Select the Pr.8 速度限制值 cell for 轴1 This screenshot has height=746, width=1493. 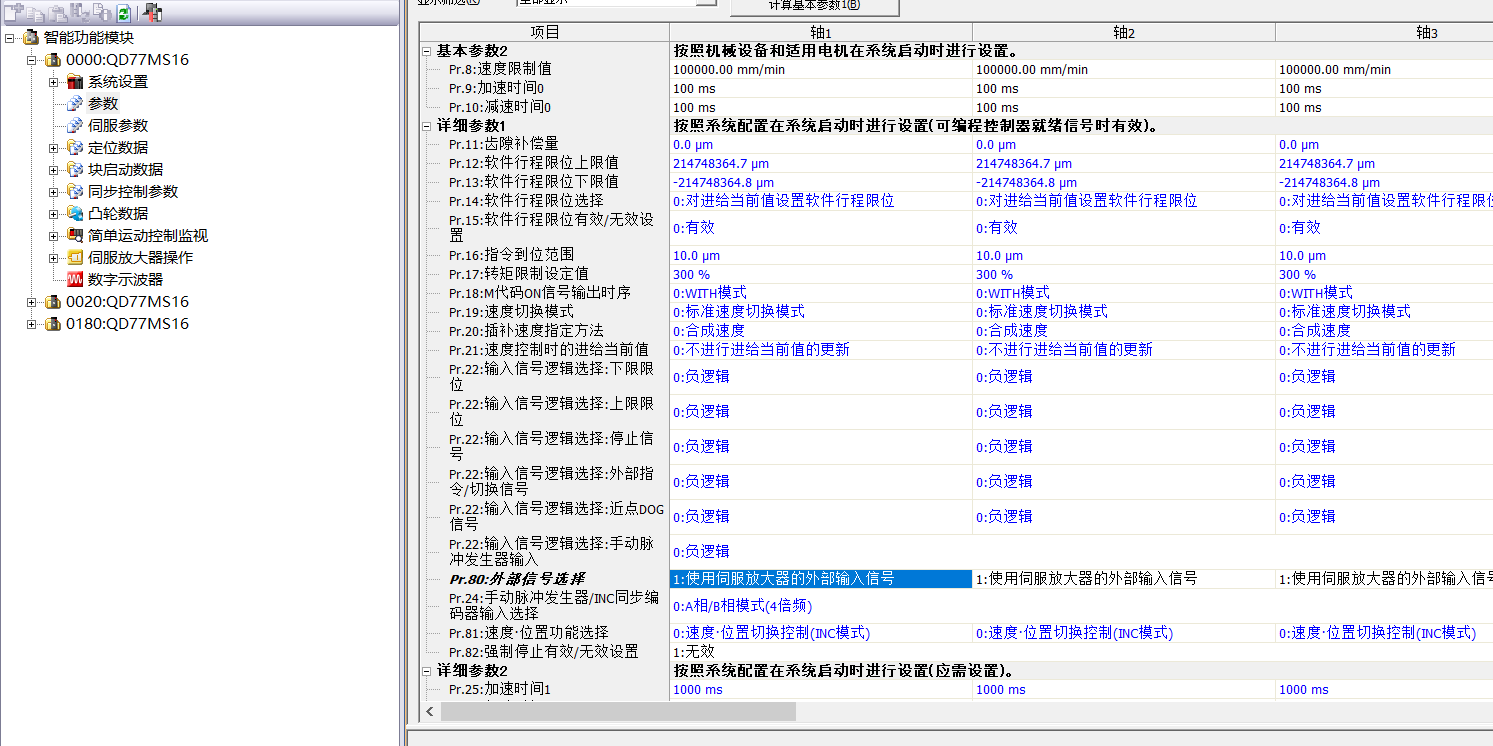click(820, 70)
